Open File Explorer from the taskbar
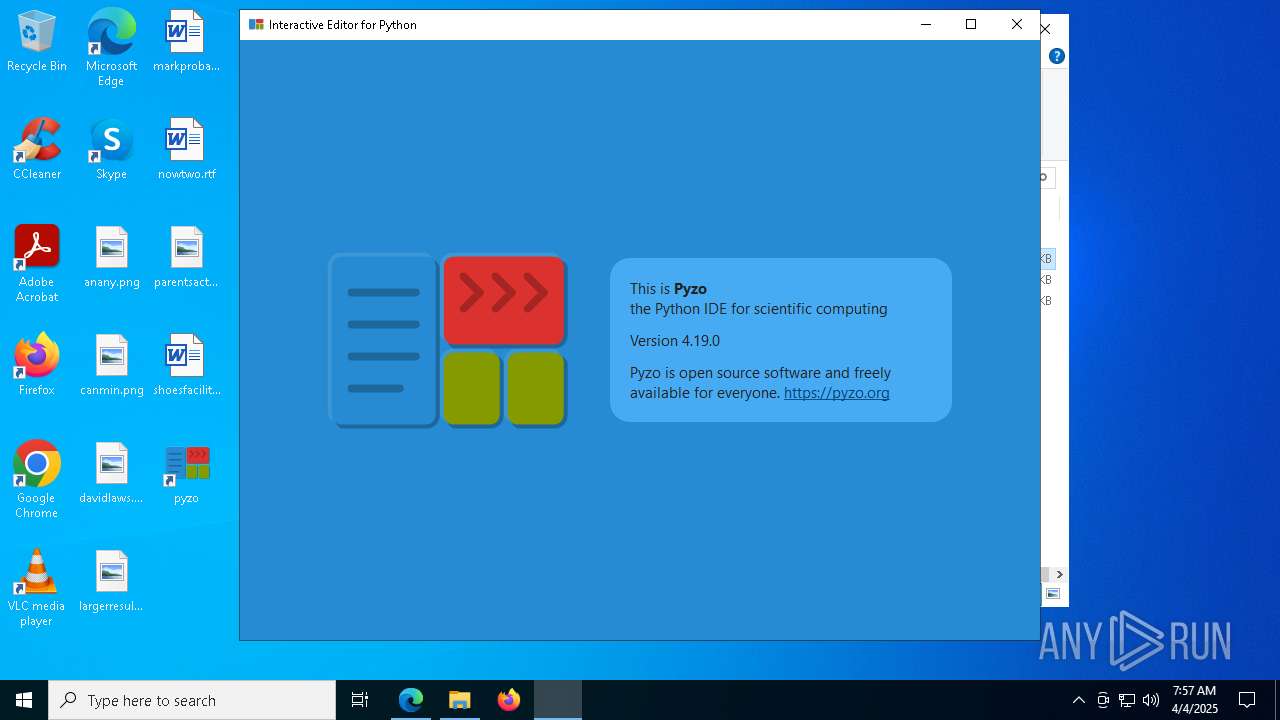 [460, 700]
